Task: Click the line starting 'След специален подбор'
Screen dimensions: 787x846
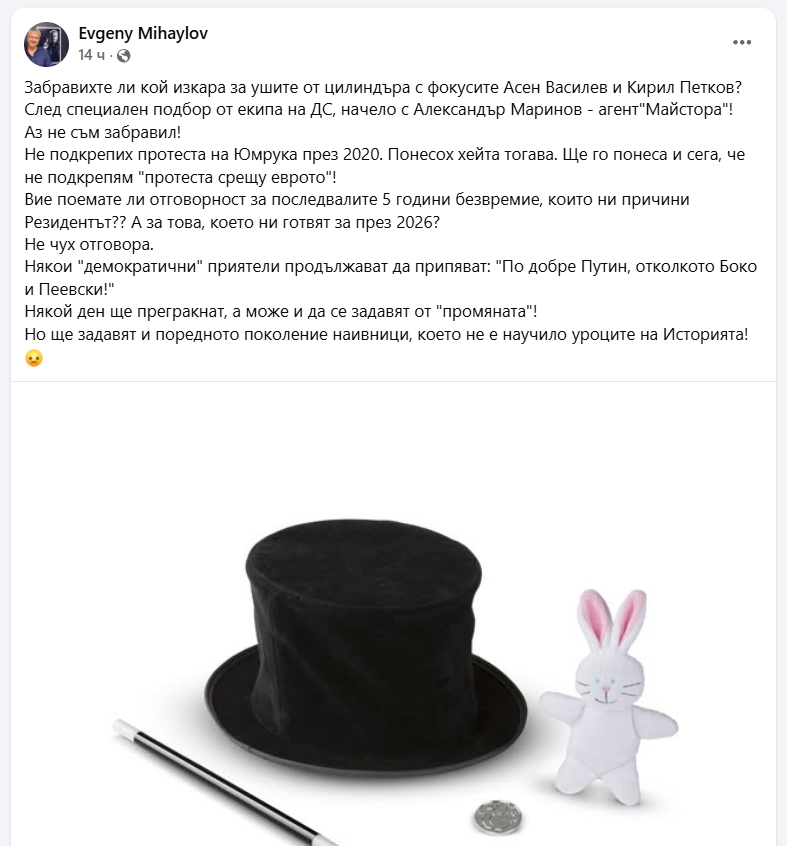Action: [379, 110]
